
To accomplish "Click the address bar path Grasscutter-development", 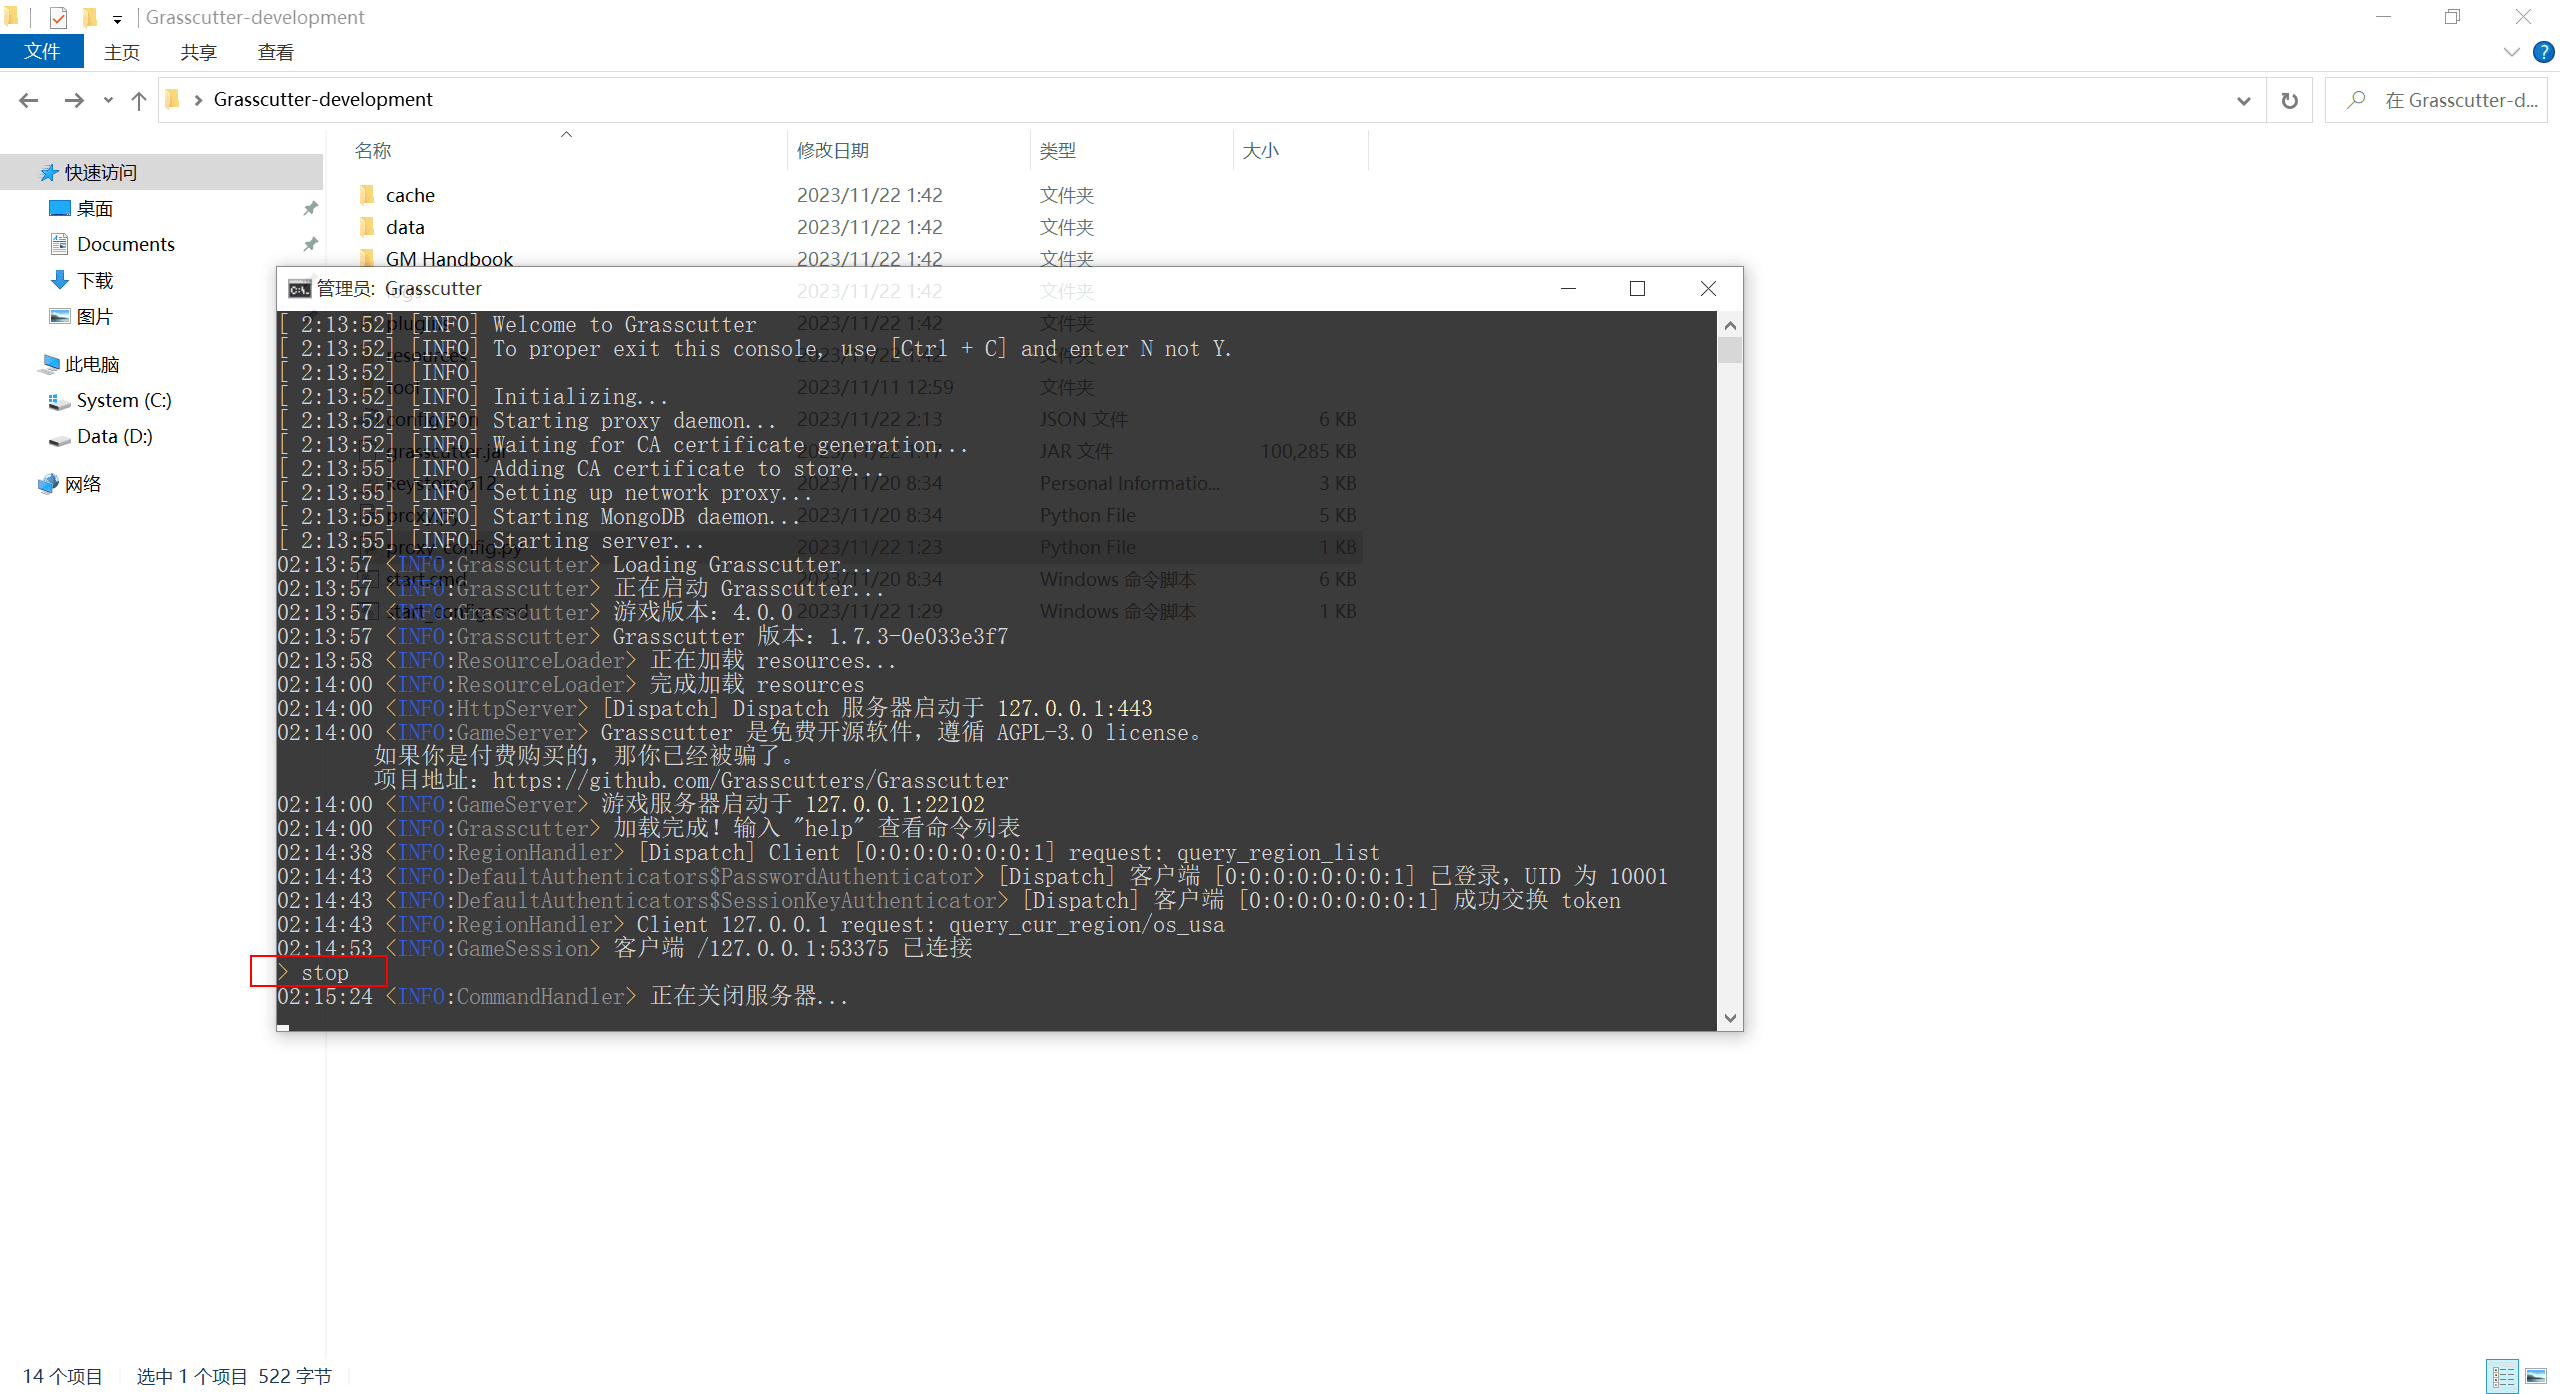I will coord(323,100).
